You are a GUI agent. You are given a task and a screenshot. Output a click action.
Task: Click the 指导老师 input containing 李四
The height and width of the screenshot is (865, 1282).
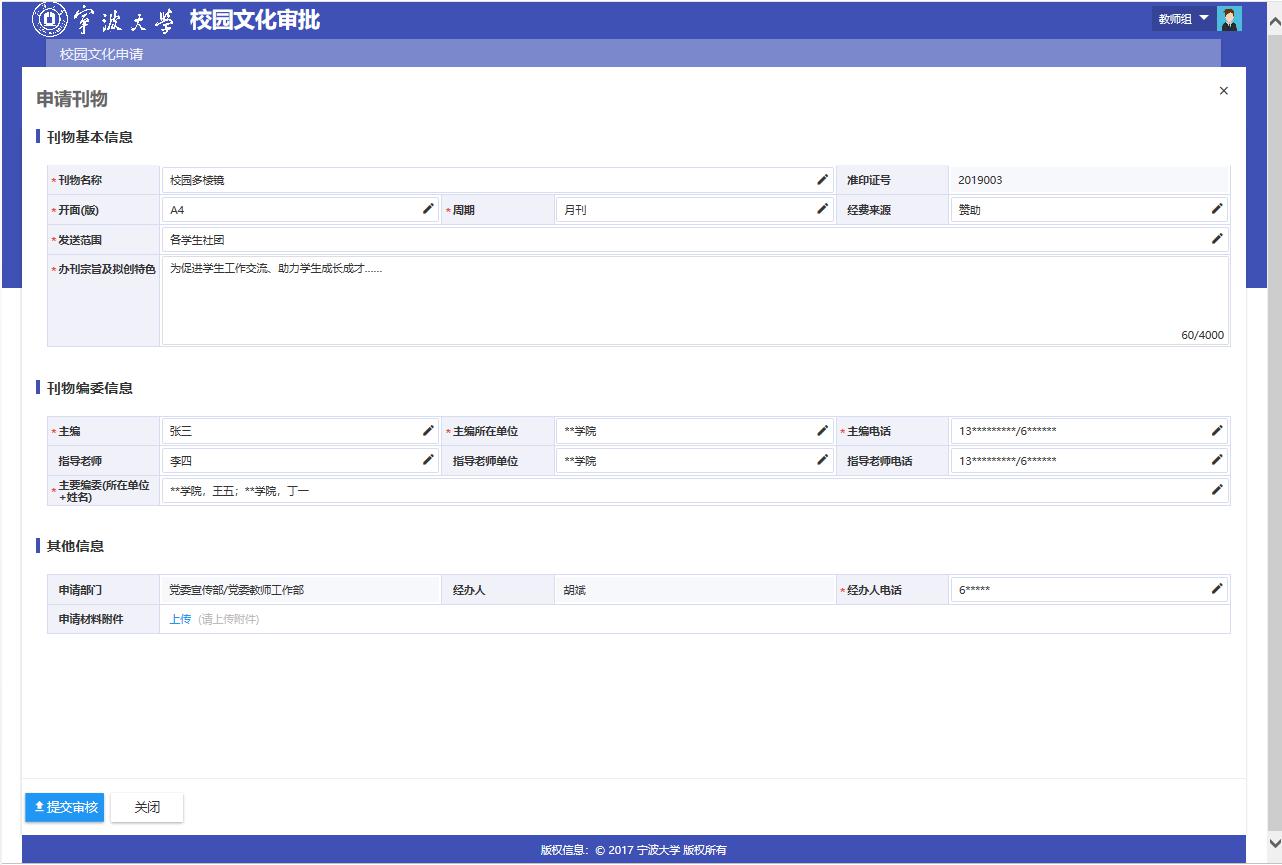point(290,461)
